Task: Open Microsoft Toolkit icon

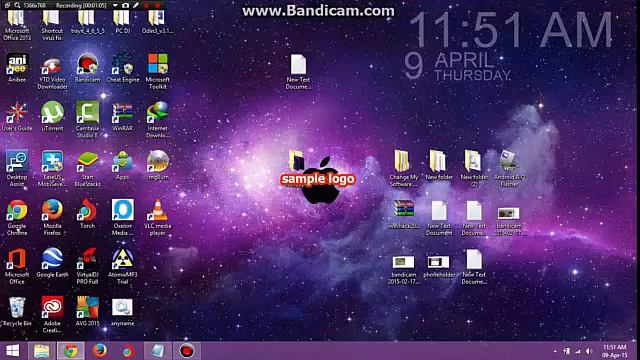Action: 158,72
